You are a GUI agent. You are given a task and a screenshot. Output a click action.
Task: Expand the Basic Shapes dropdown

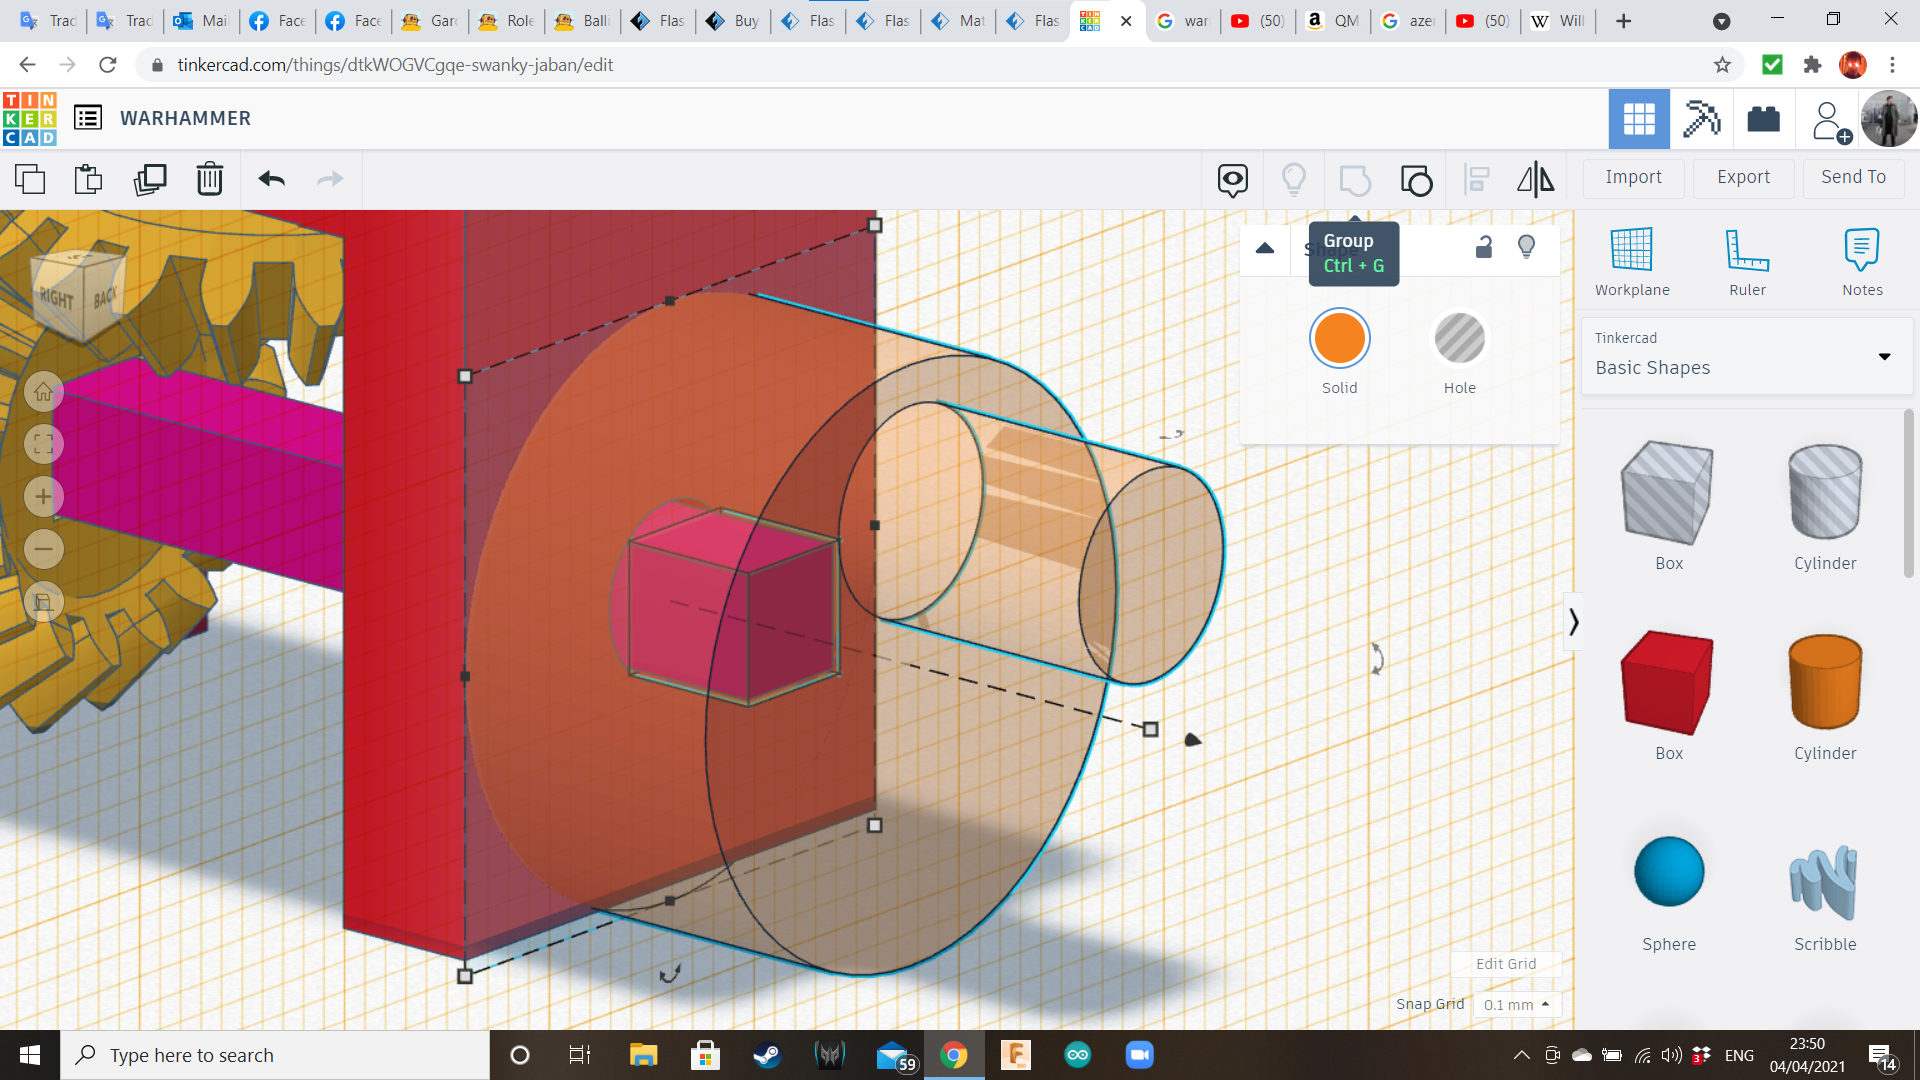(x=1884, y=357)
